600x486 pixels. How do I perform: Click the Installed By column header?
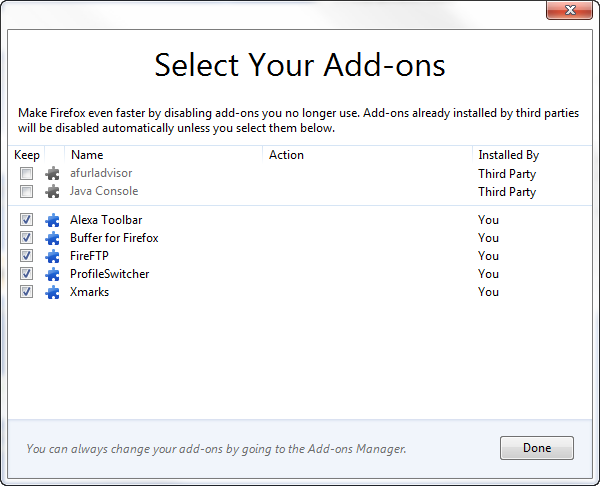click(508, 155)
